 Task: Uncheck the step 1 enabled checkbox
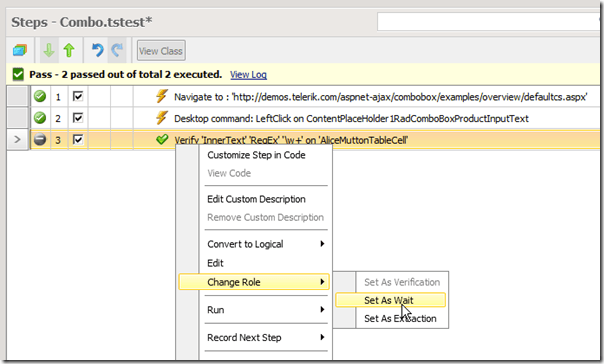[78, 96]
